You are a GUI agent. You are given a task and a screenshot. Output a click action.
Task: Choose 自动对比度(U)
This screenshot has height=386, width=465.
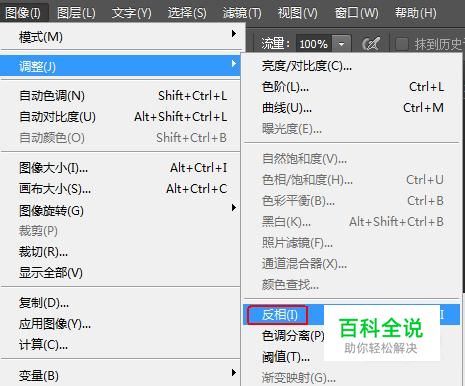pyautogui.click(x=120, y=117)
